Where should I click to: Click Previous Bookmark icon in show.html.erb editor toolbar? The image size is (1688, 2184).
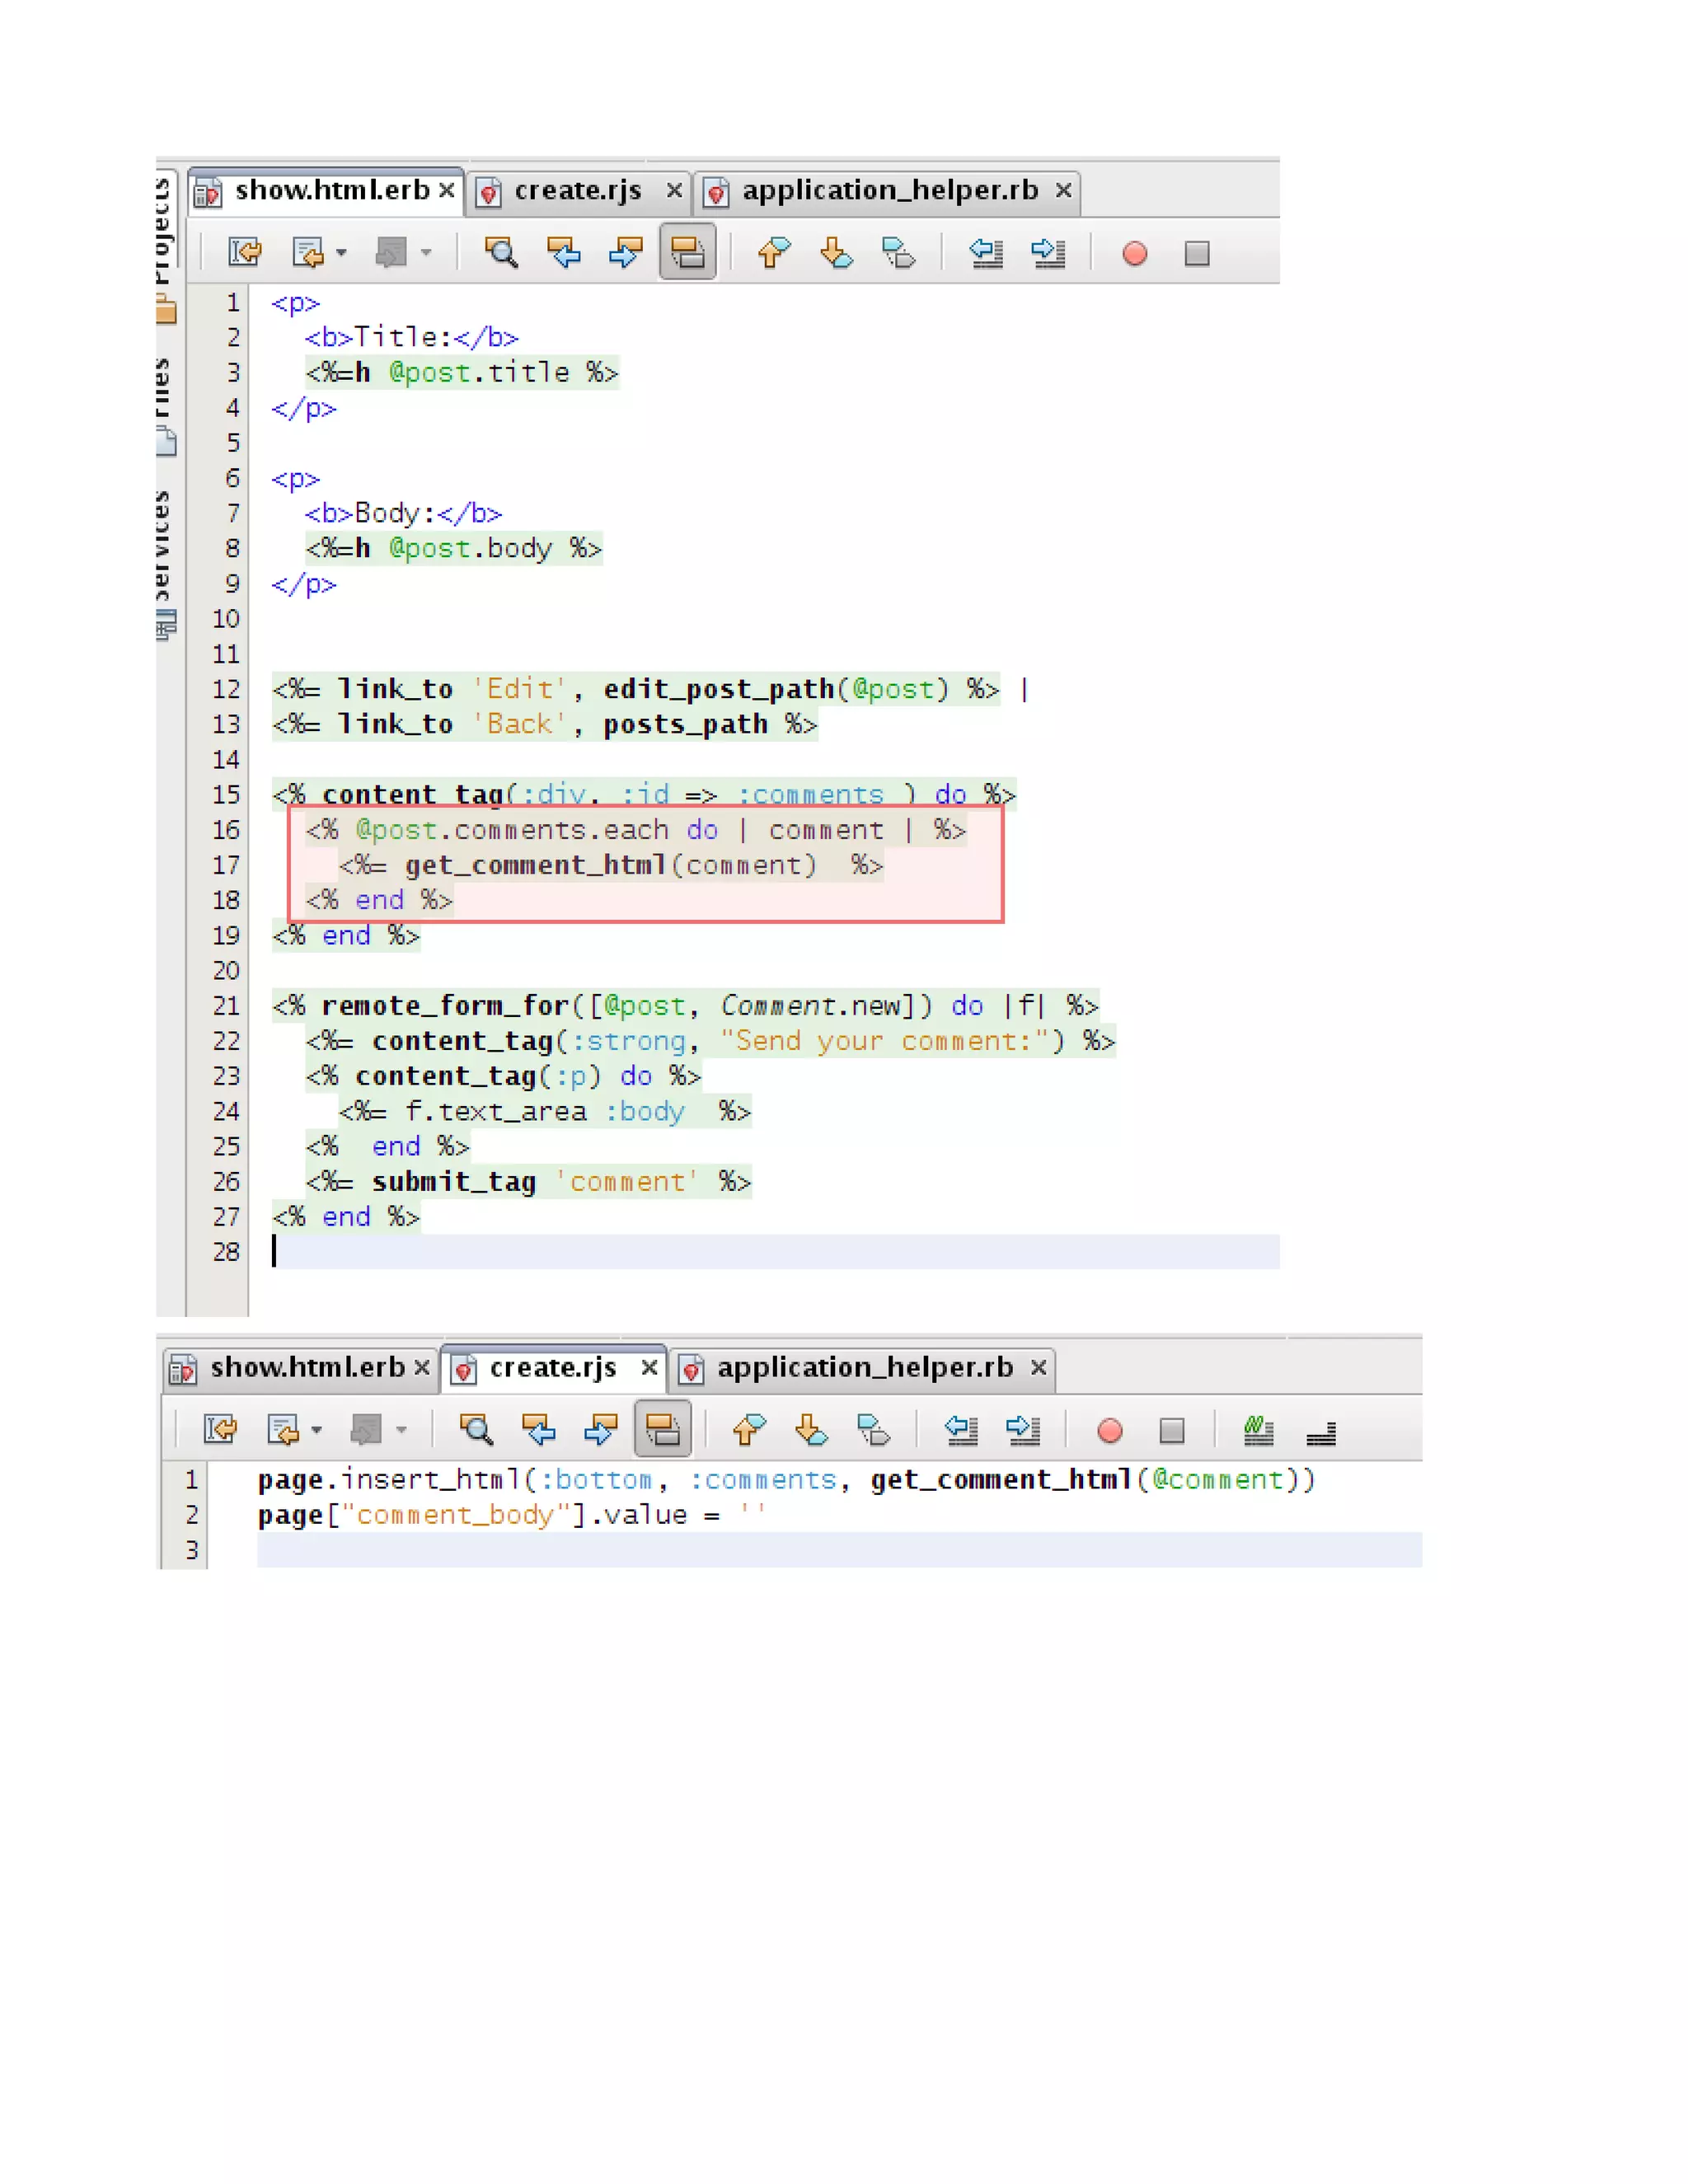pyautogui.click(x=774, y=252)
